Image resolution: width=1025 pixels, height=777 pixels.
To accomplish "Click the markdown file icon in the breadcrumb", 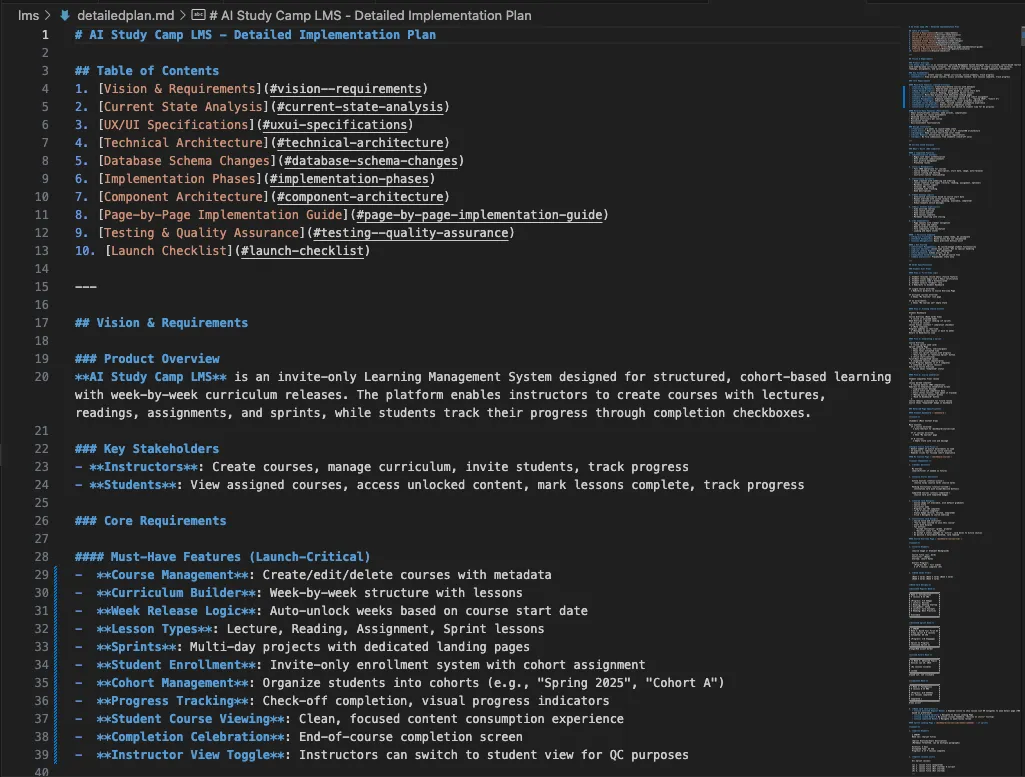I will [x=65, y=16].
